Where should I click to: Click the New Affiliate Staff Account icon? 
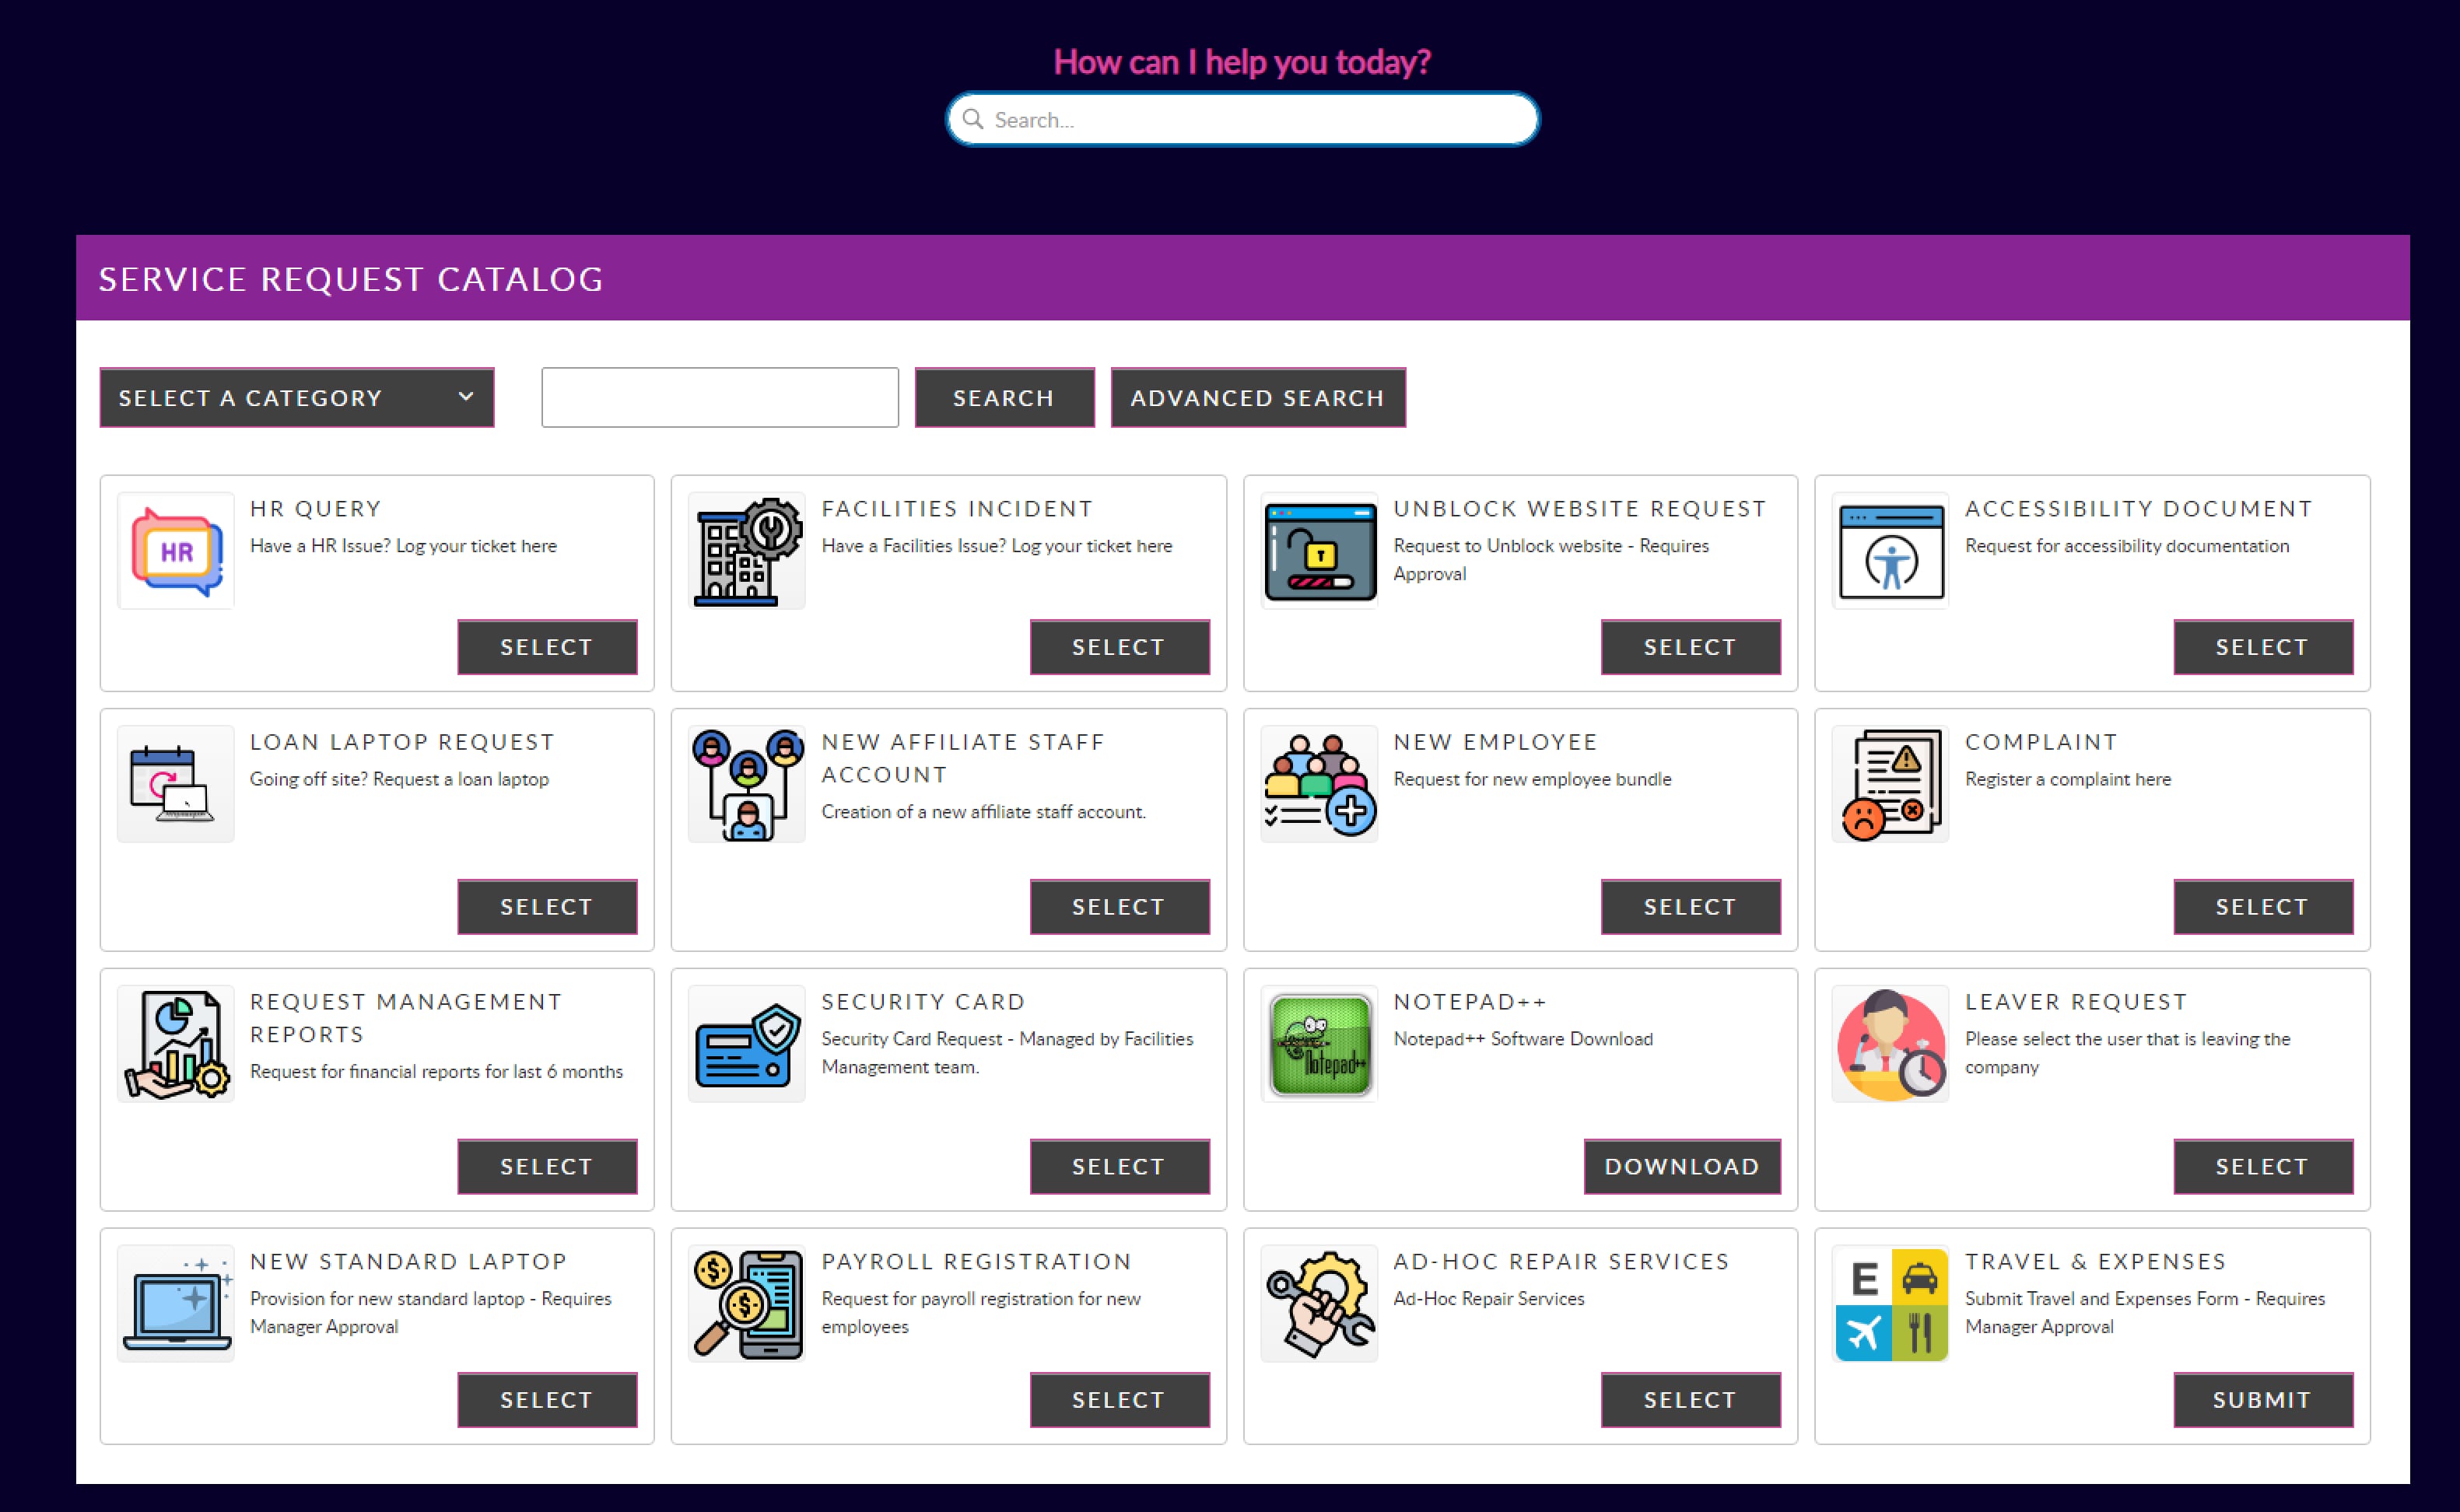point(746,783)
